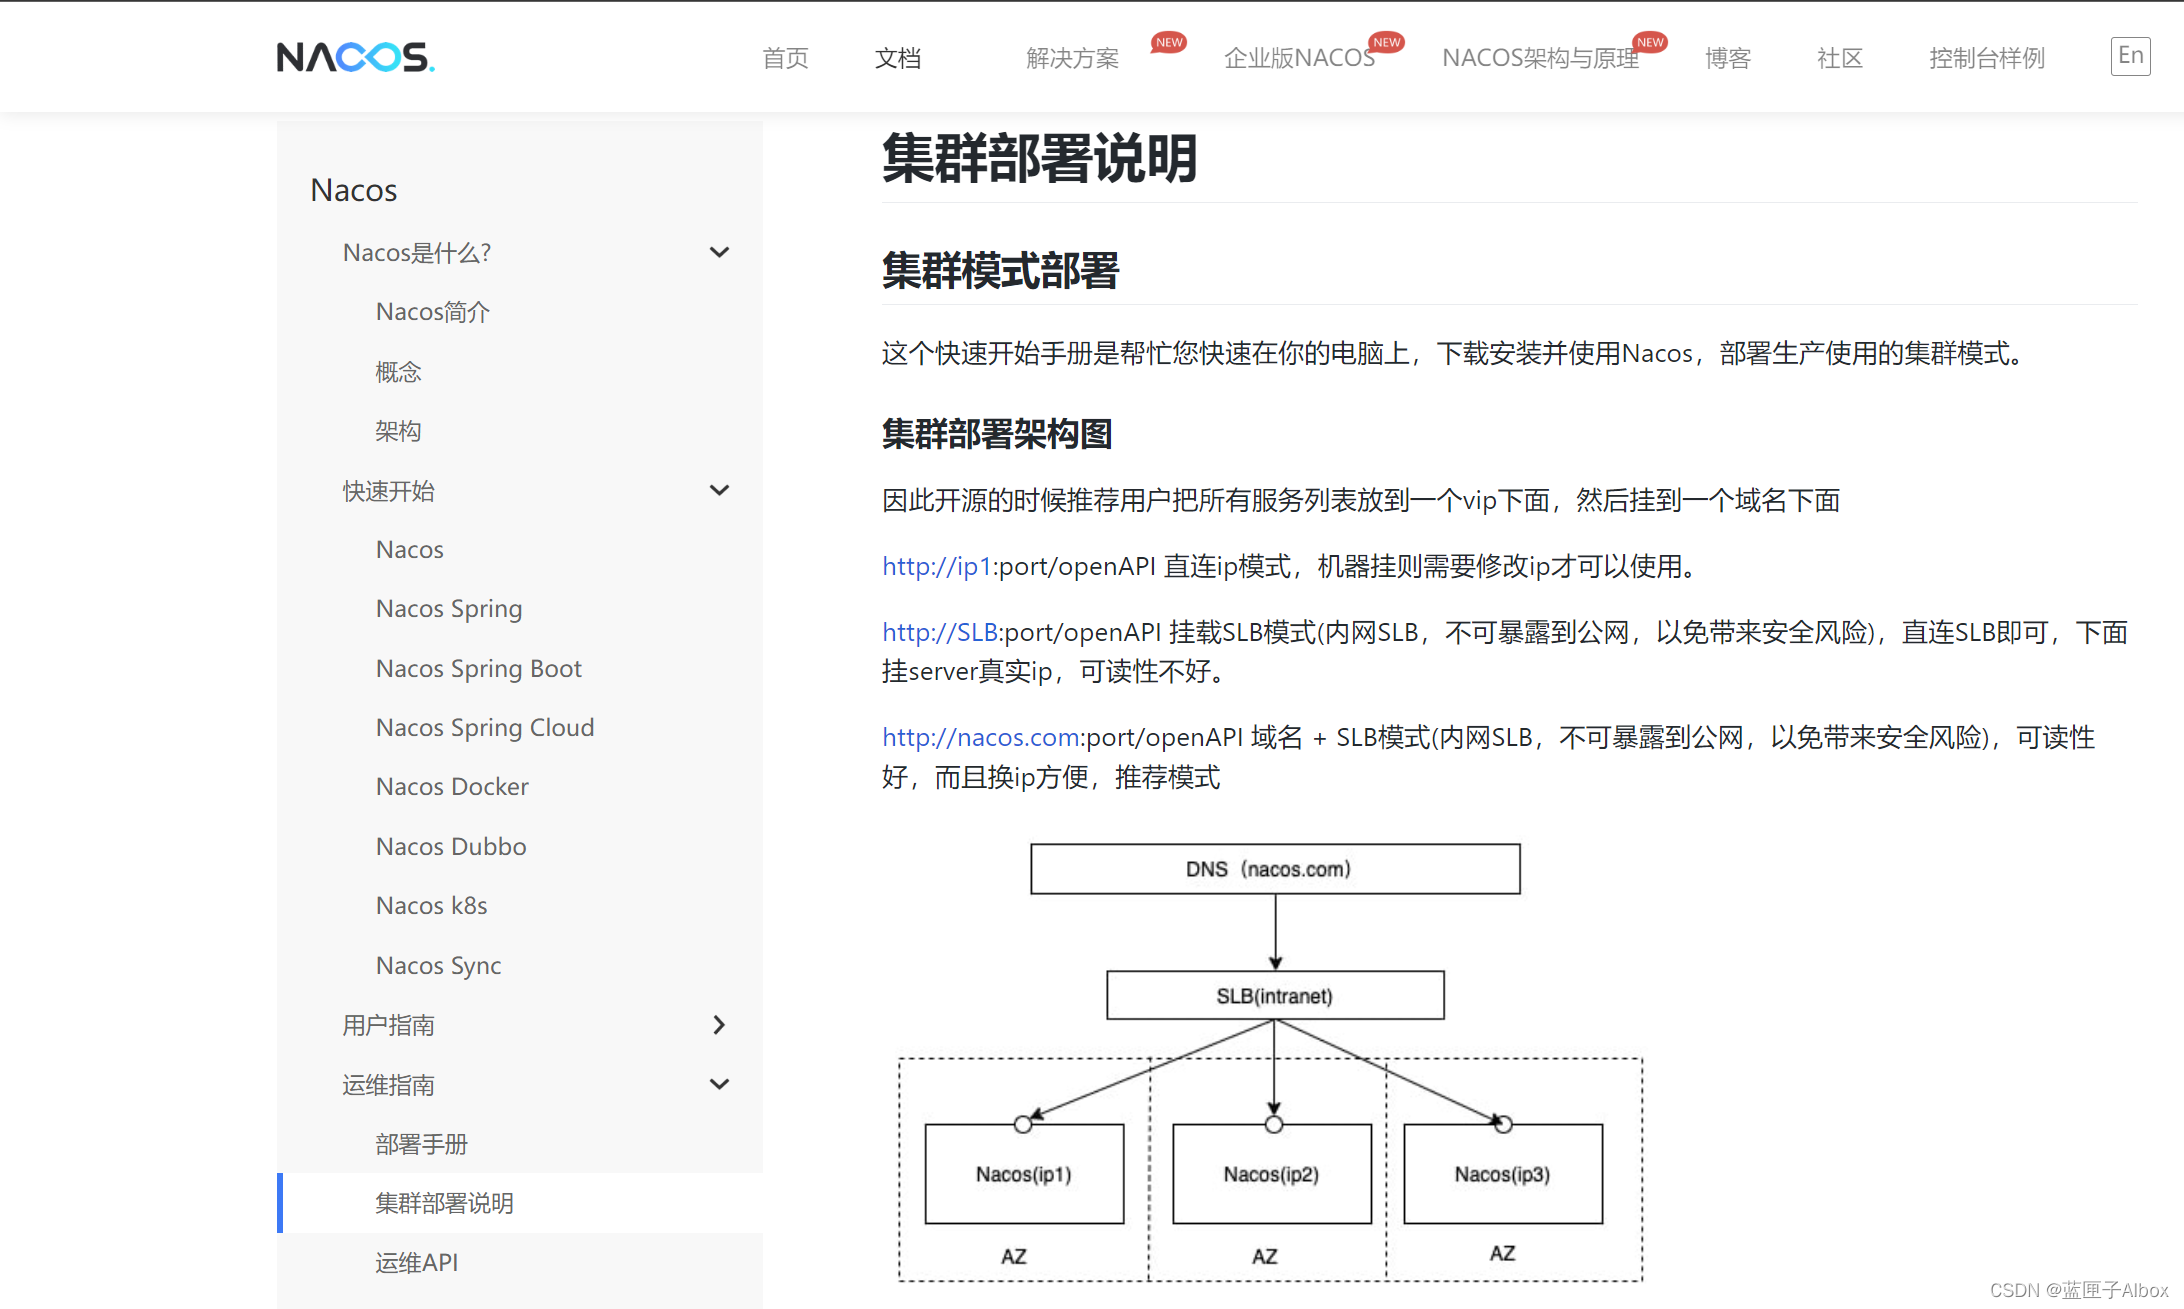2184x1309 pixels.
Task: Select 用户指南 in the sidebar
Action: [x=388, y=1025]
